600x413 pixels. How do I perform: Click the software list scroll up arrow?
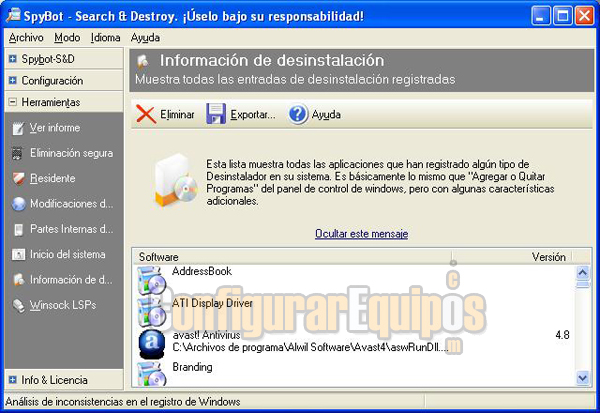tap(583, 273)
